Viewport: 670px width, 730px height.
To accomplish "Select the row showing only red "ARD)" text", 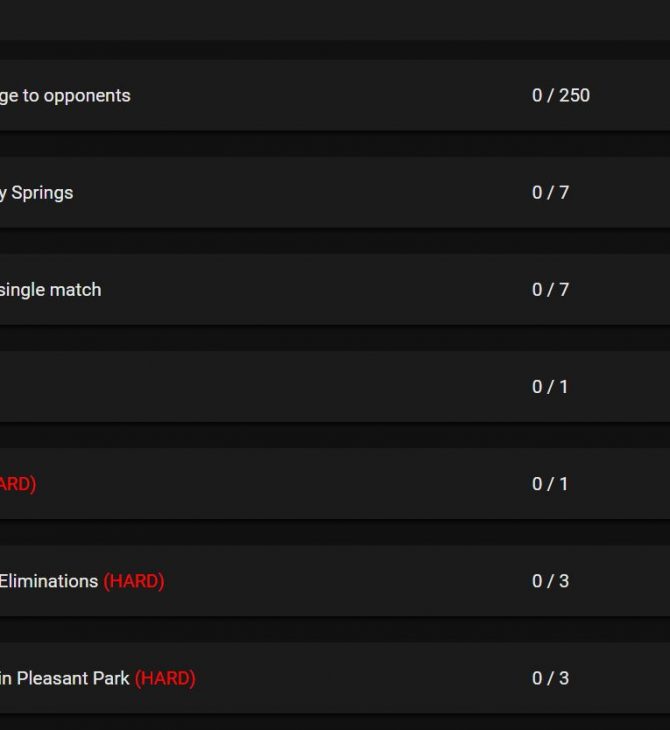I will point(335,484).
